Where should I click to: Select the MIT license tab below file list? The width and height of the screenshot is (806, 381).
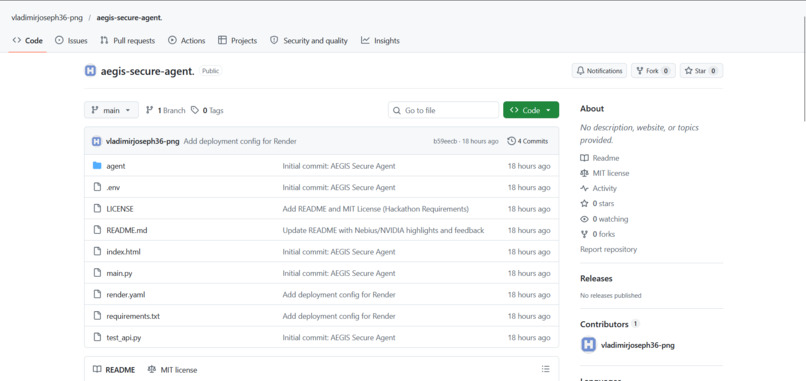point(172,370)
